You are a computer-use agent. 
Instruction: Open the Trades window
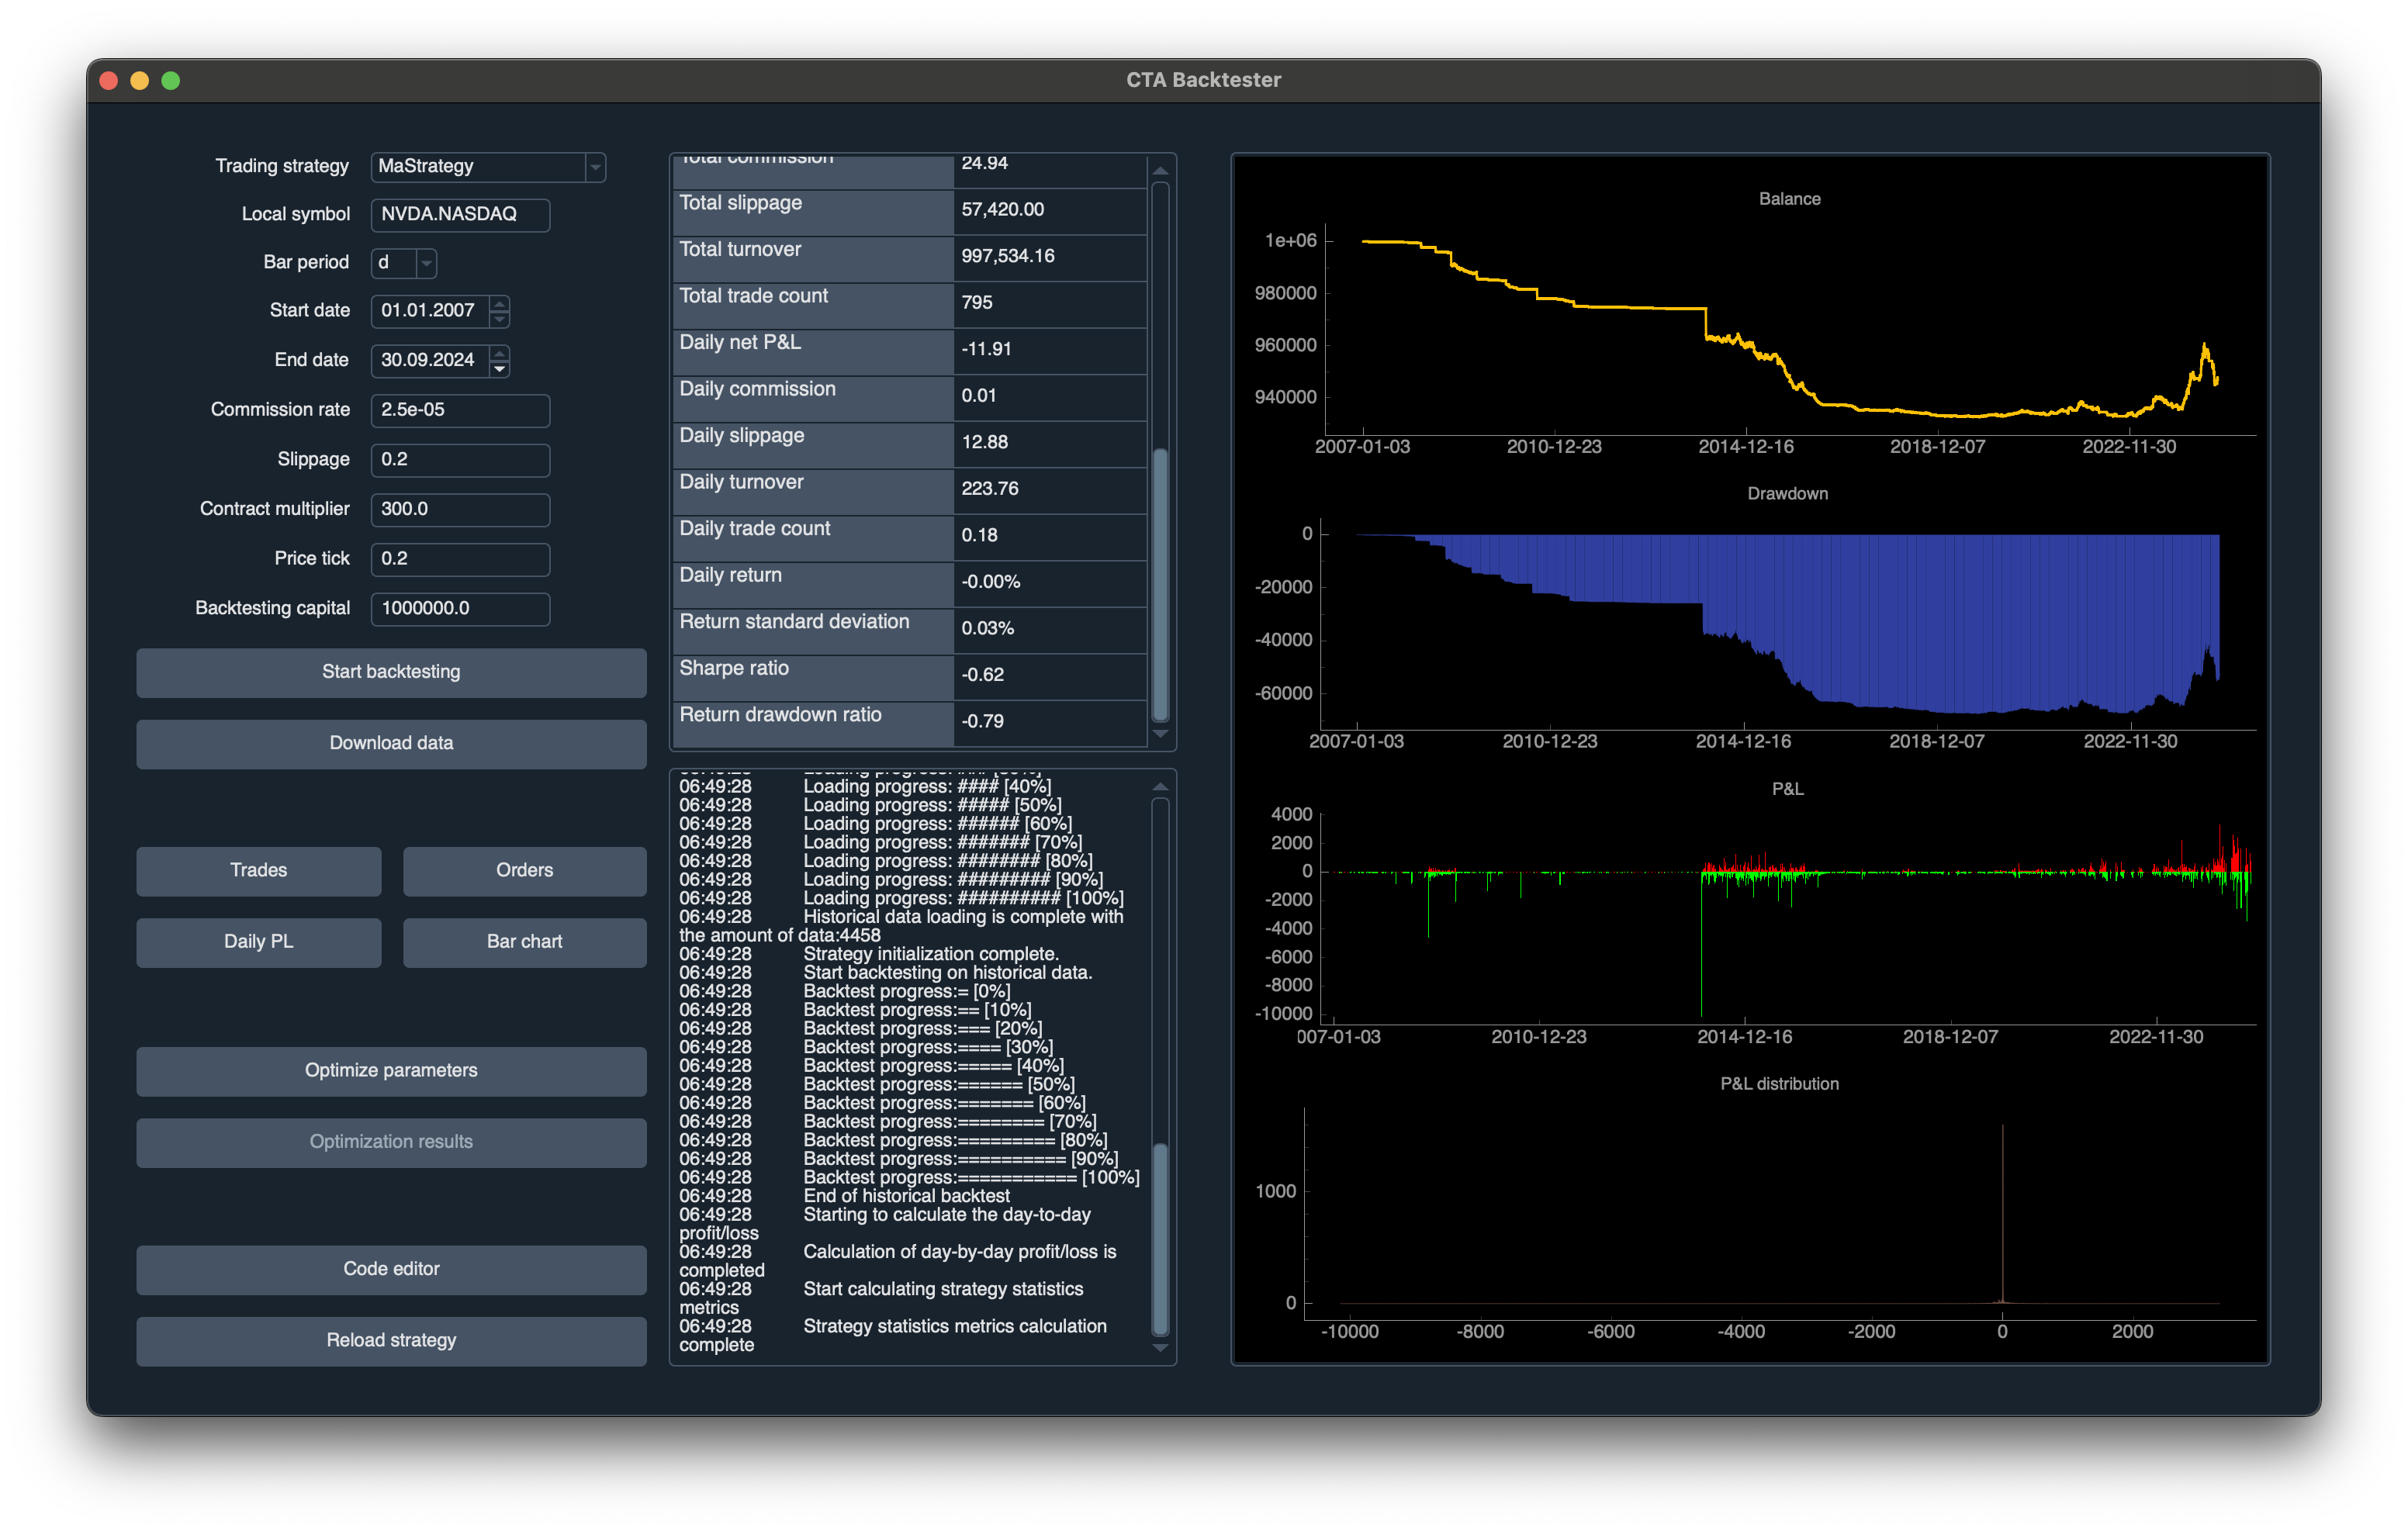point(258,870)
